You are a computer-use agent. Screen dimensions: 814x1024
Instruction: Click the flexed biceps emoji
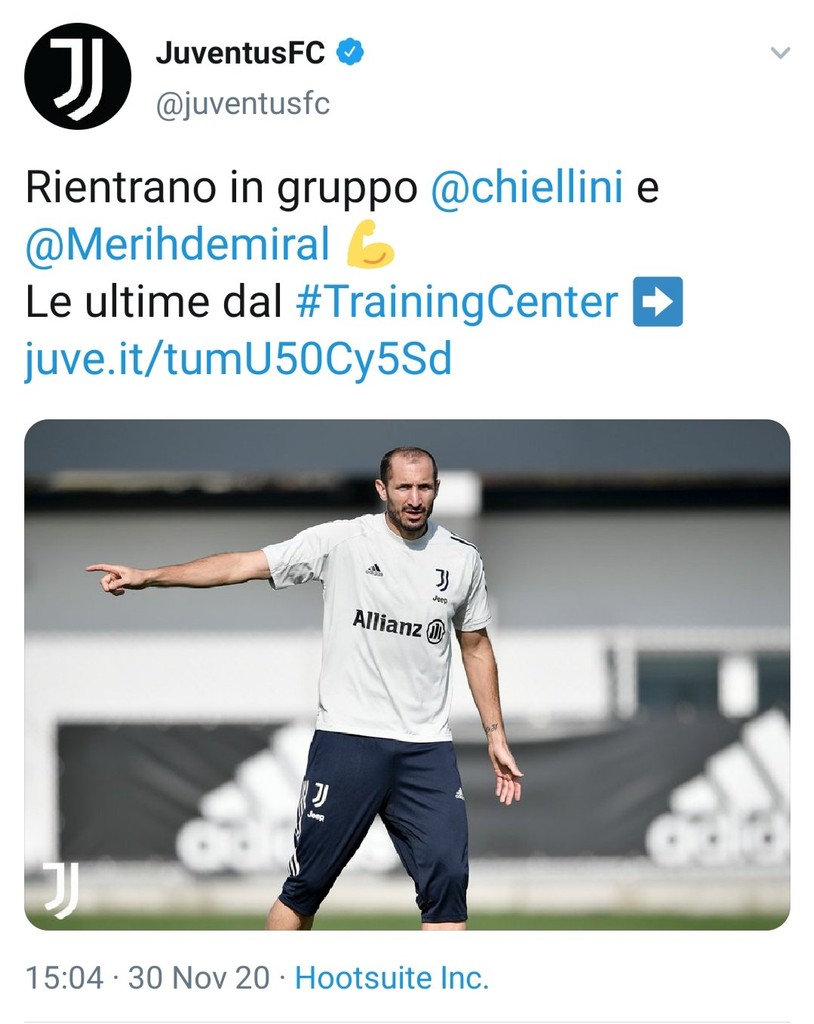[370, 244]
